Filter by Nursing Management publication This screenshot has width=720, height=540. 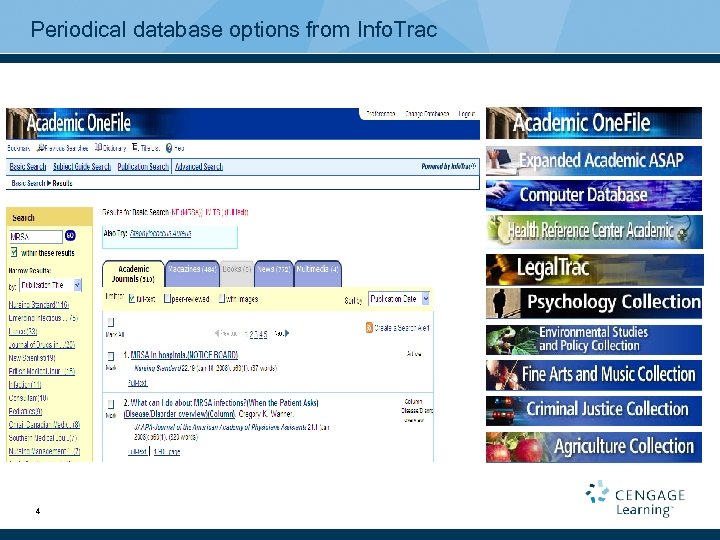tap(45, 451)
